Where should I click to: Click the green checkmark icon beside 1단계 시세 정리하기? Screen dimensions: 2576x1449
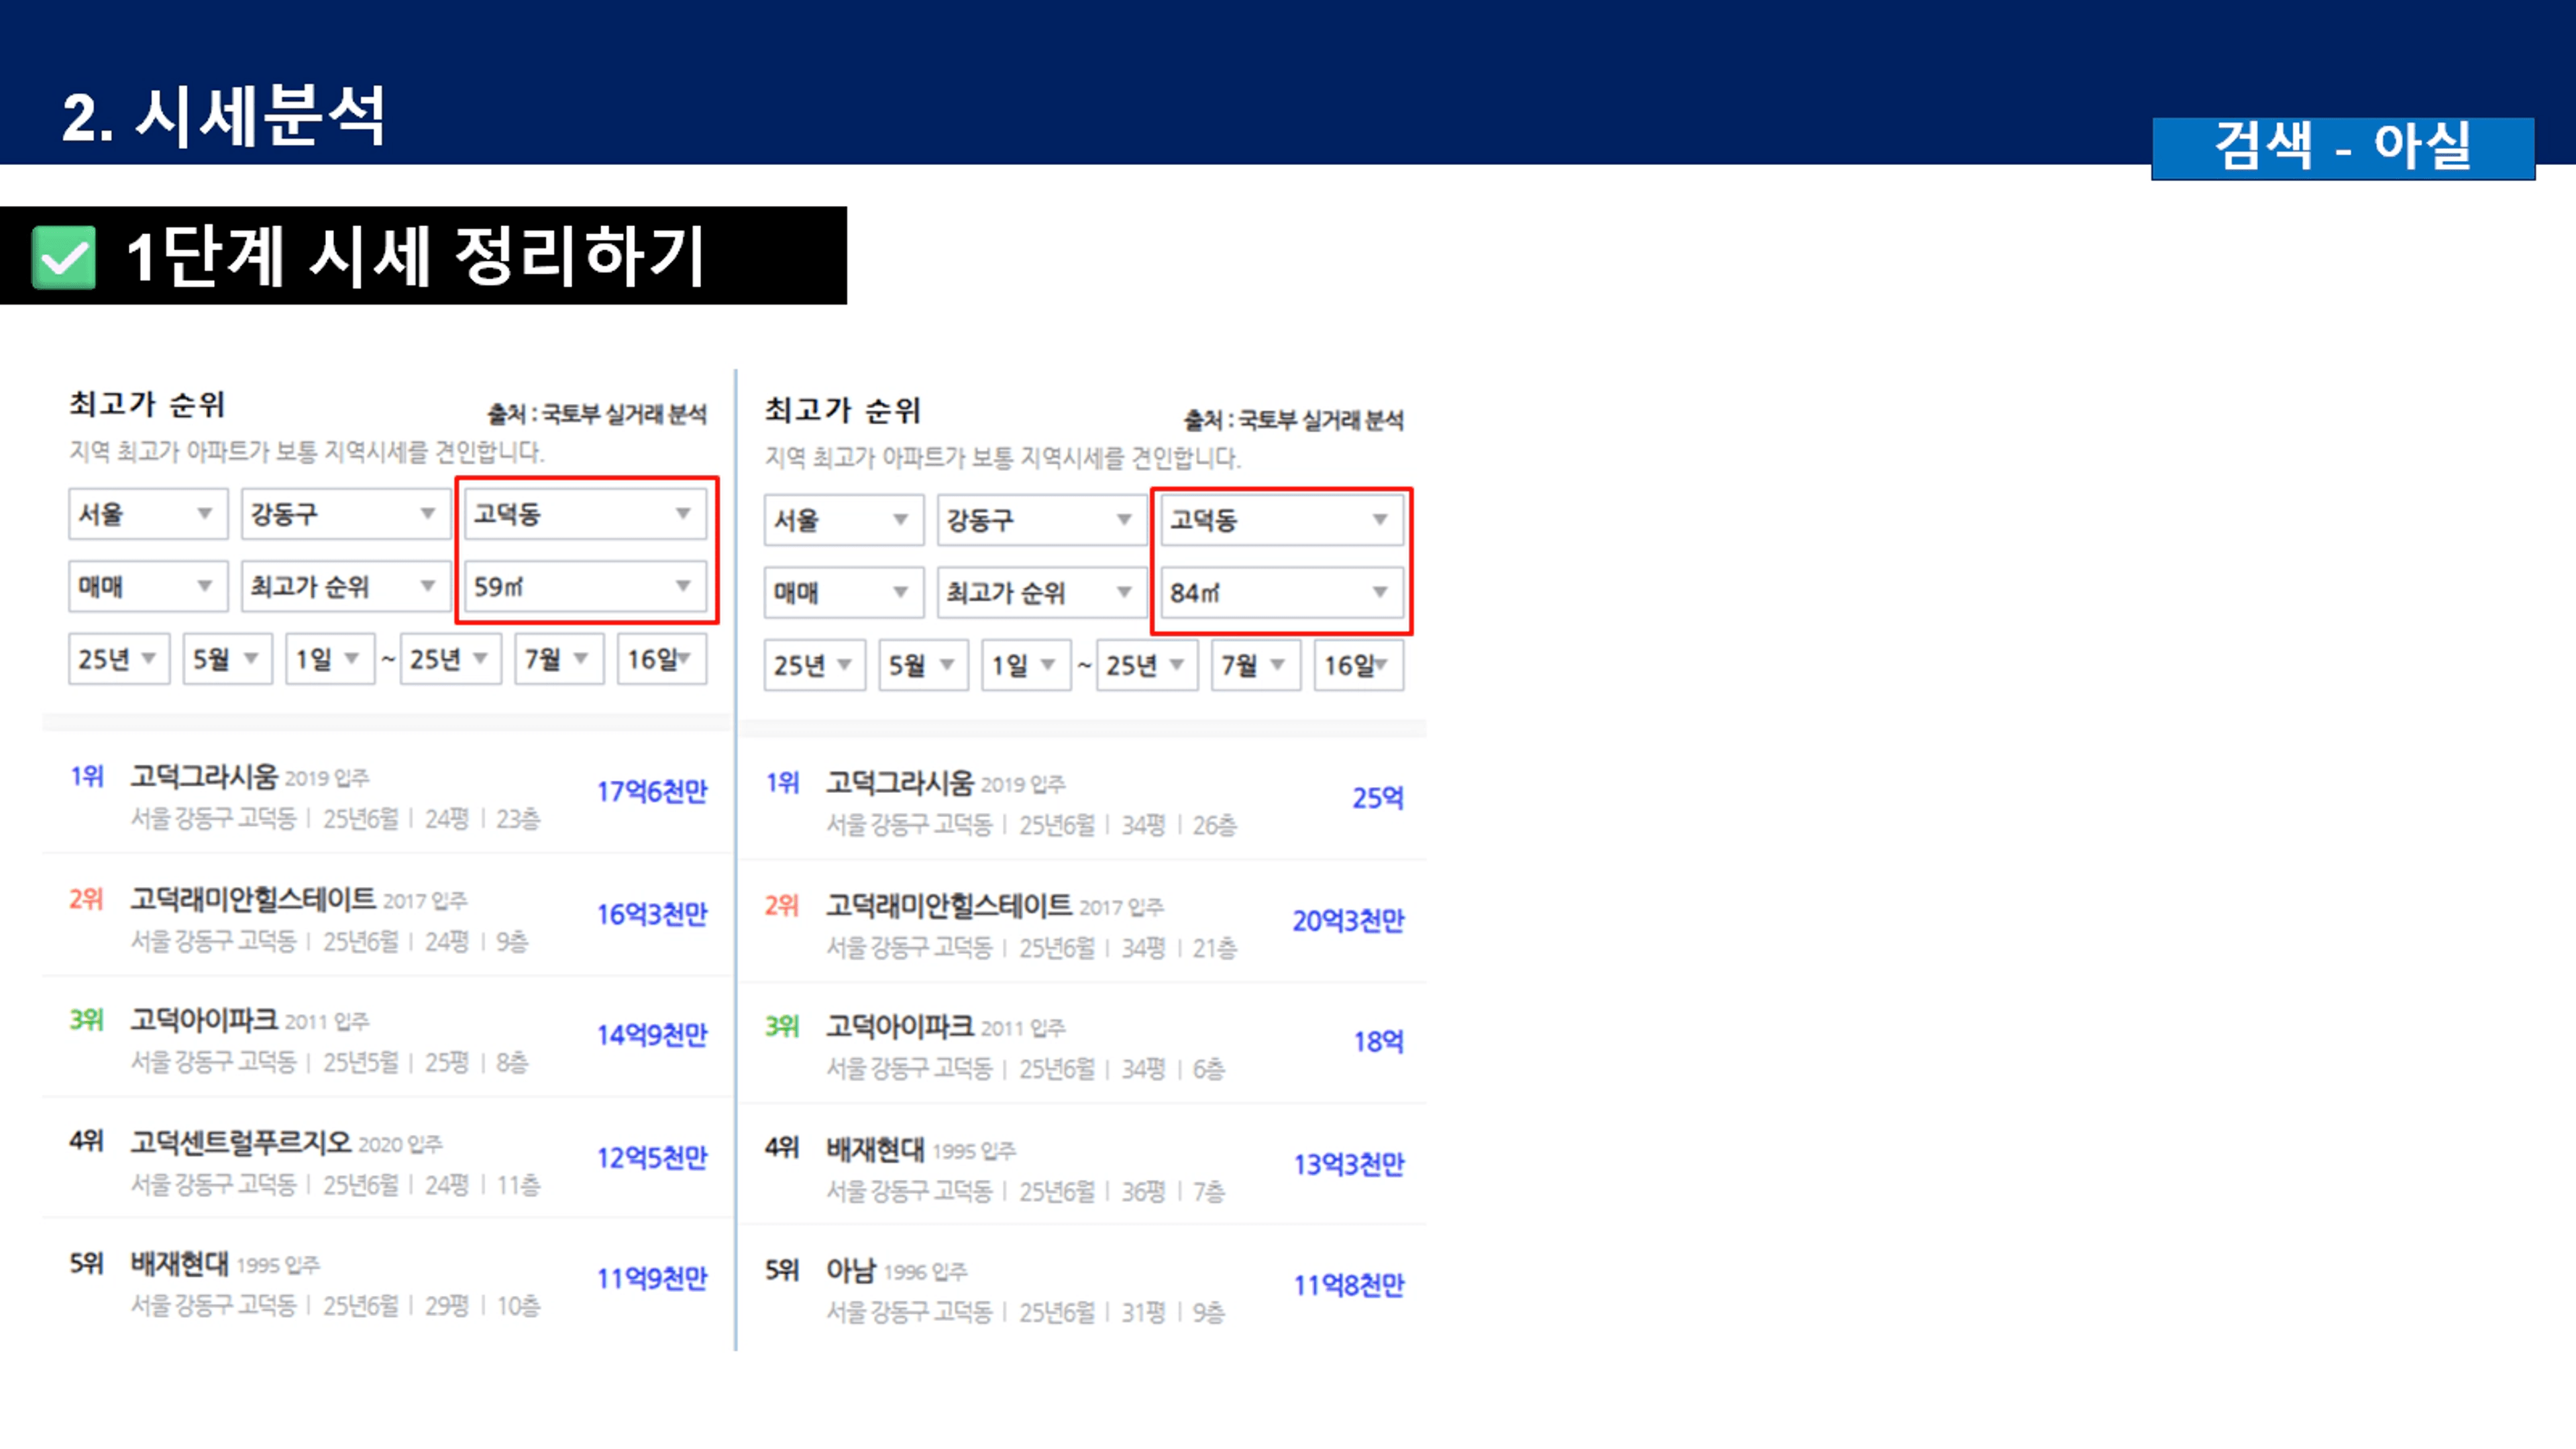pos(64,257)
